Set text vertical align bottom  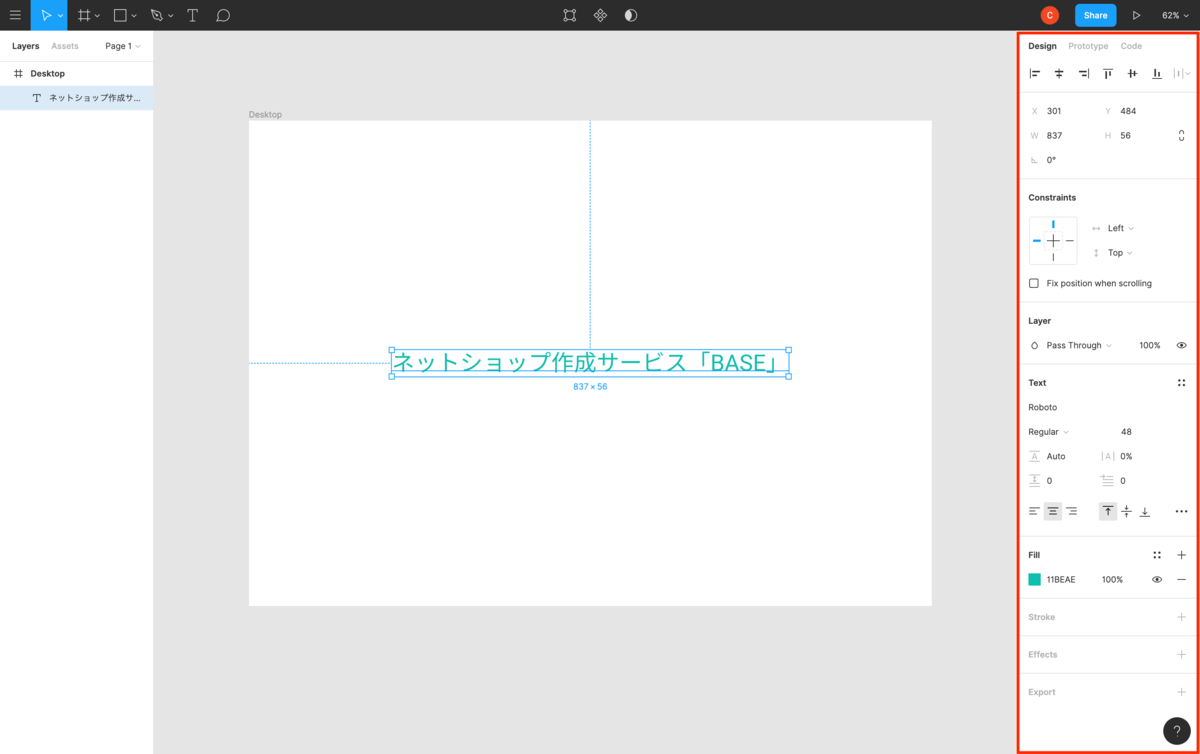coord(1145,511)
